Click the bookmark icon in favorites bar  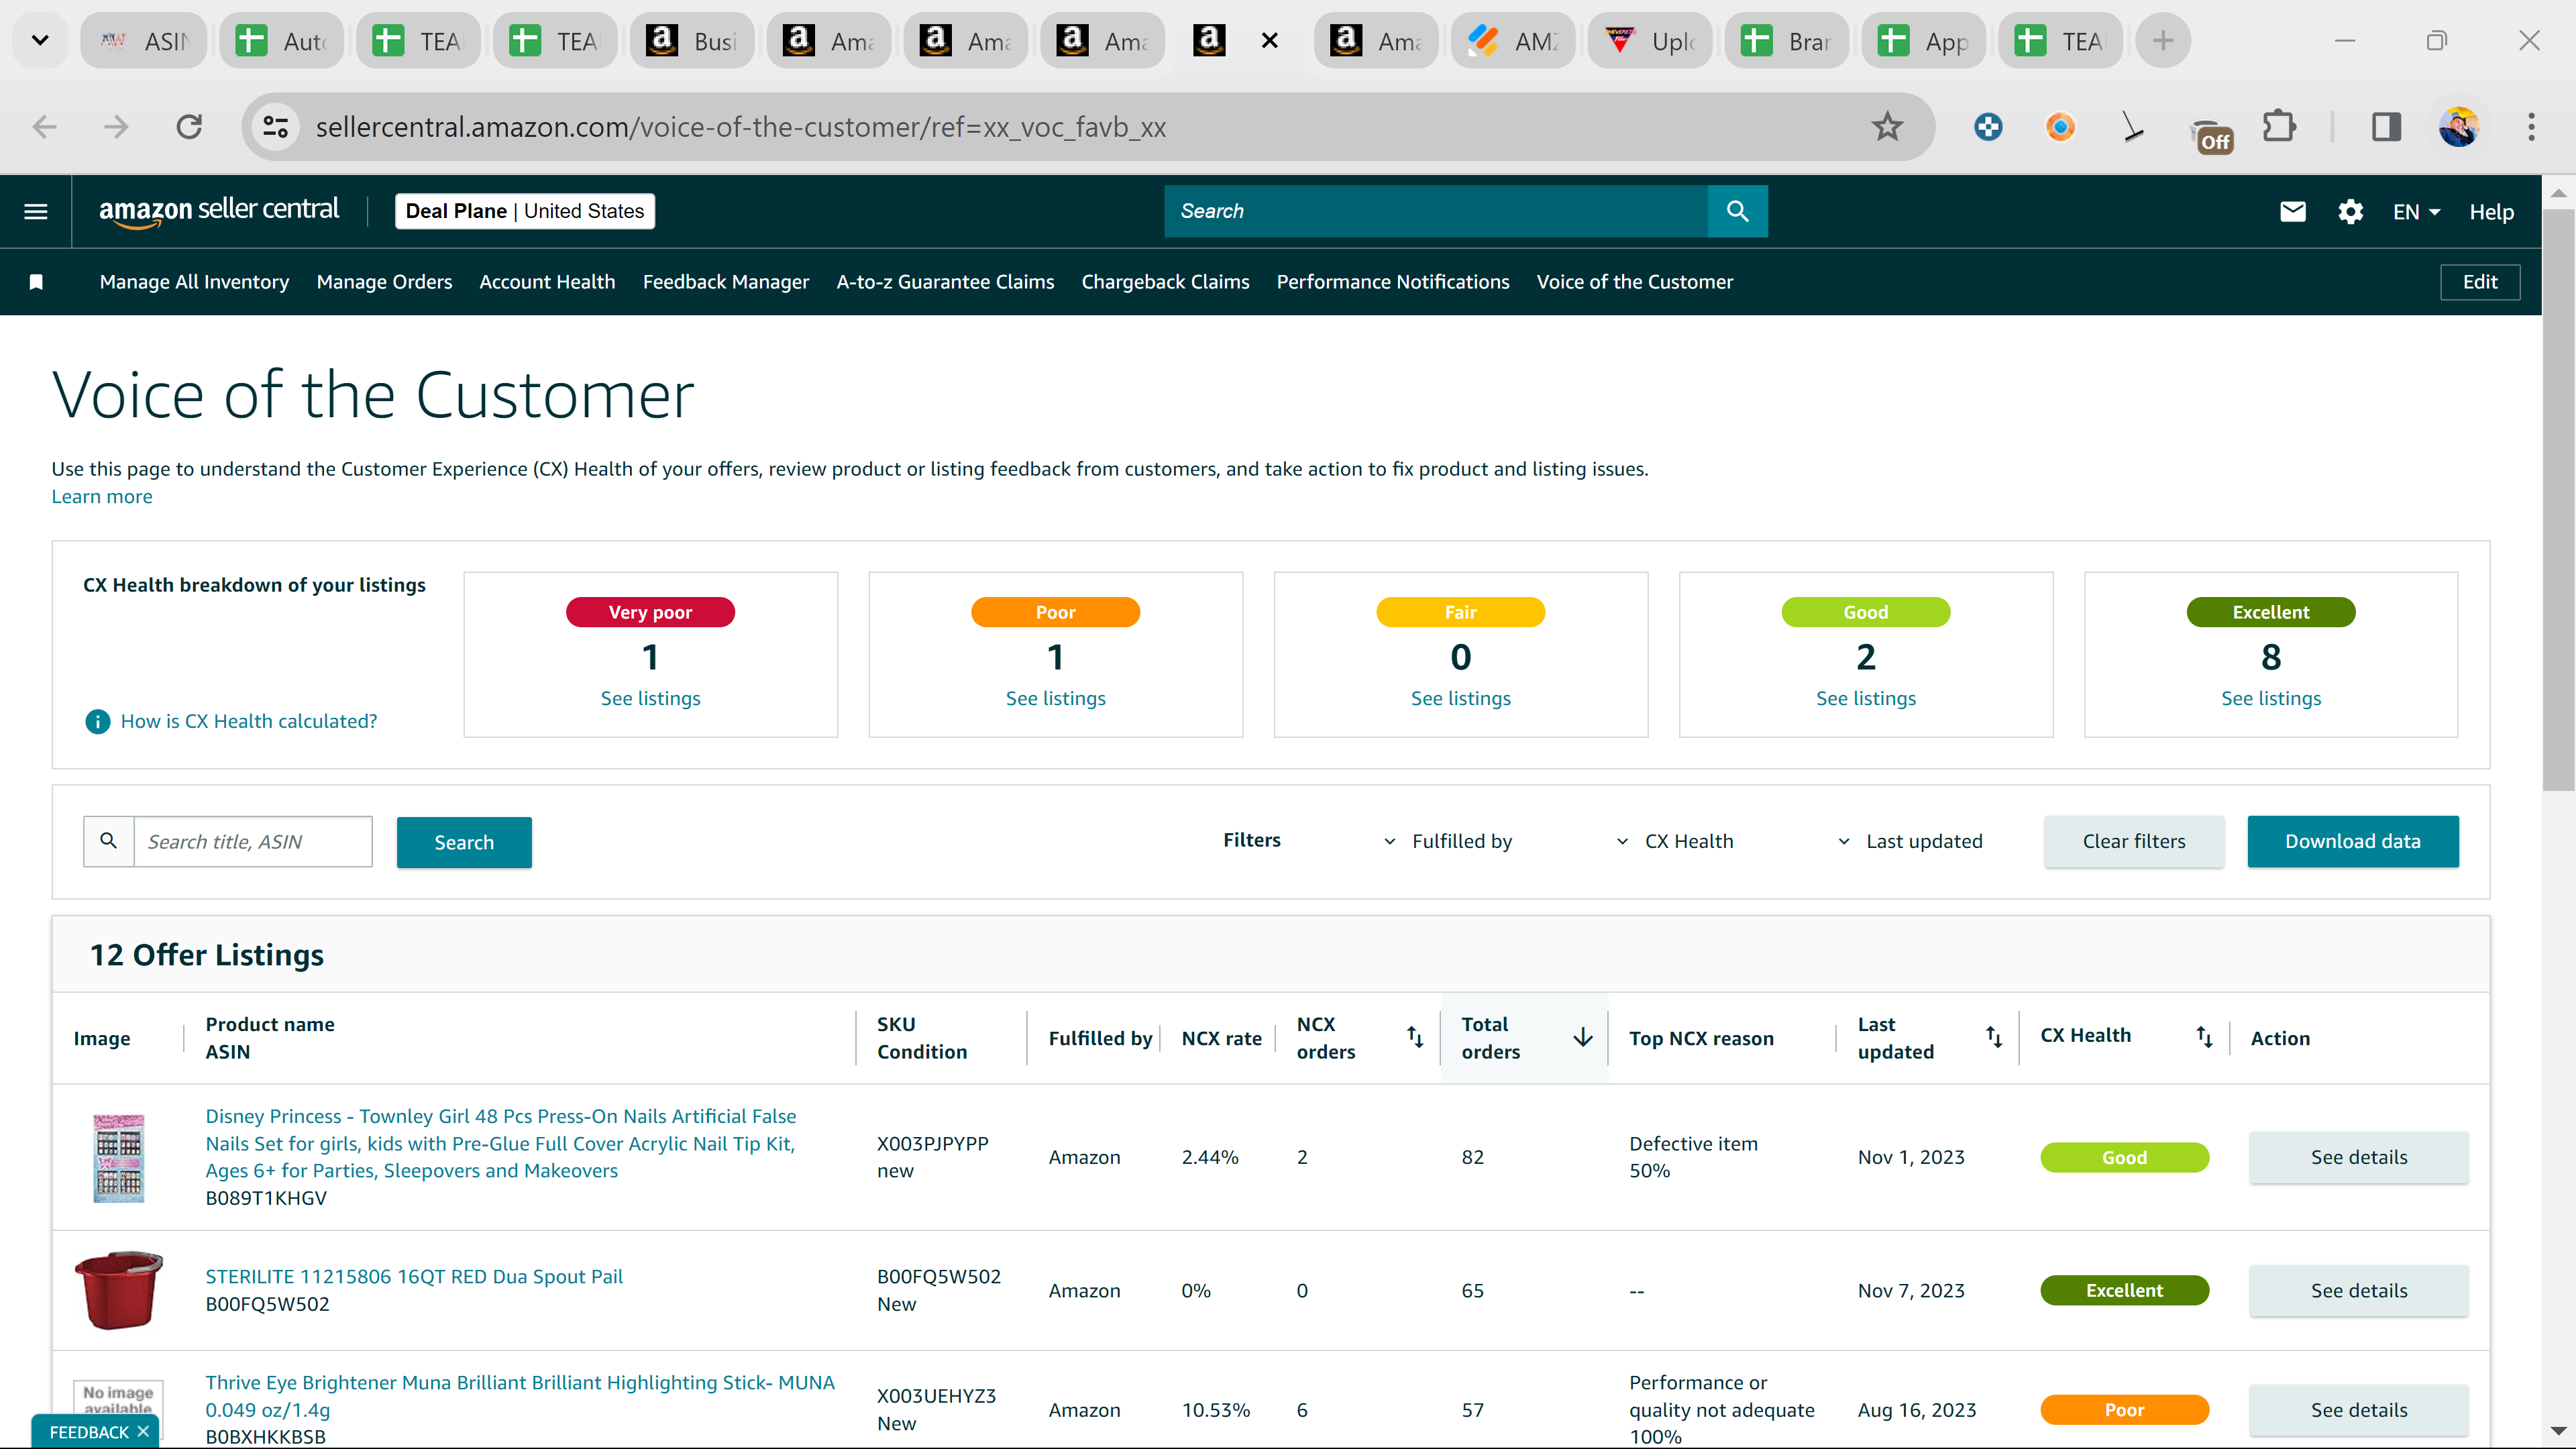coord(36,282)
